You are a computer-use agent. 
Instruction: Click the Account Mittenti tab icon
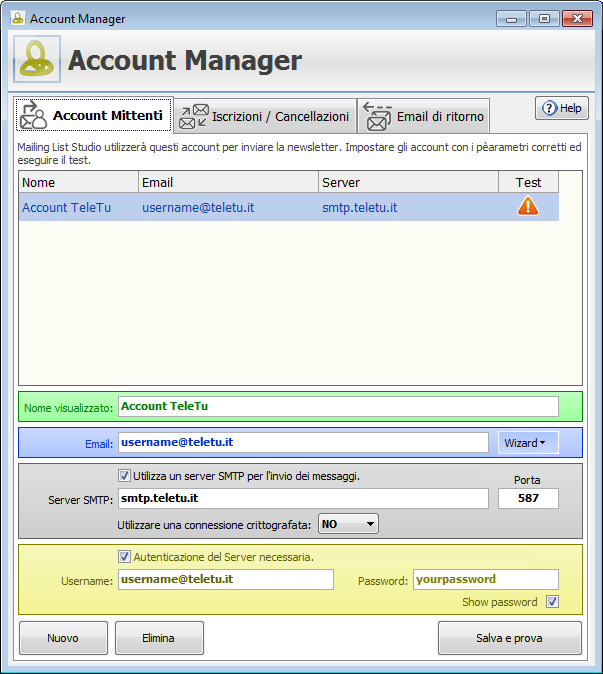(x=33, y=116)
